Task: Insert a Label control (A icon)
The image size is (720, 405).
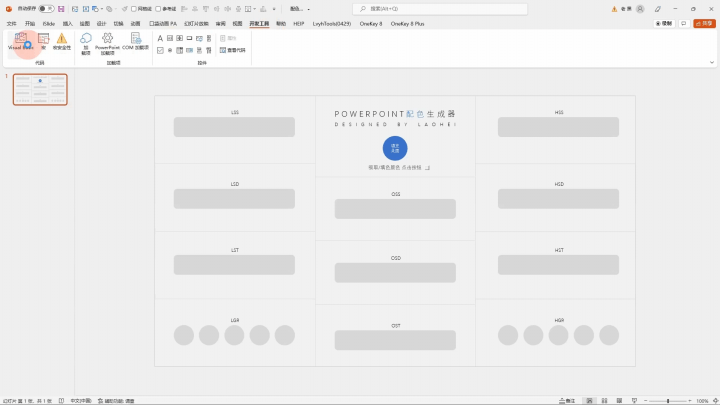Action: (160, 38)
